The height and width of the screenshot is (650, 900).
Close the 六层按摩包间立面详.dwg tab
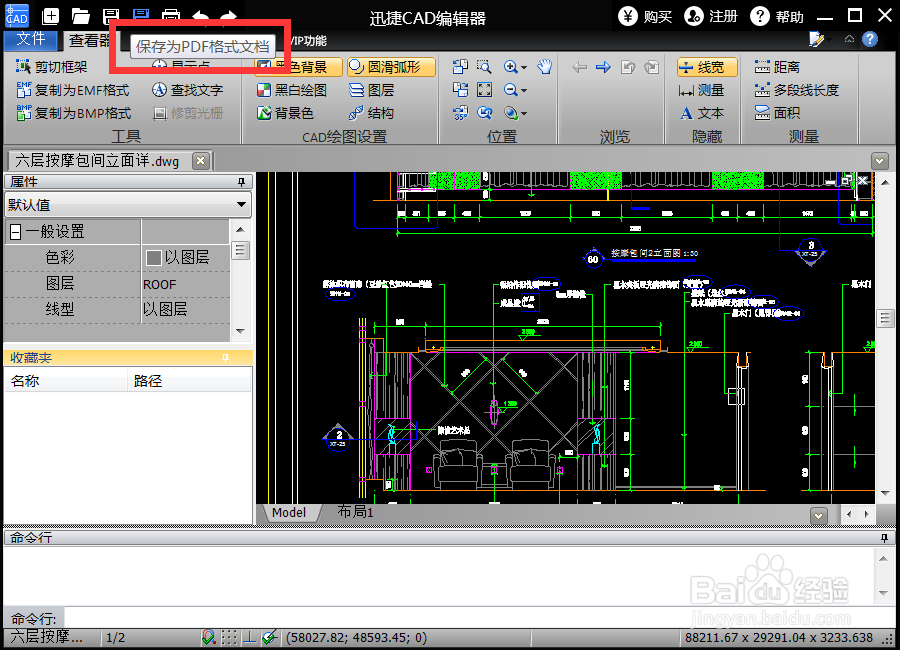pyautogui.click(x=200, y=161)
